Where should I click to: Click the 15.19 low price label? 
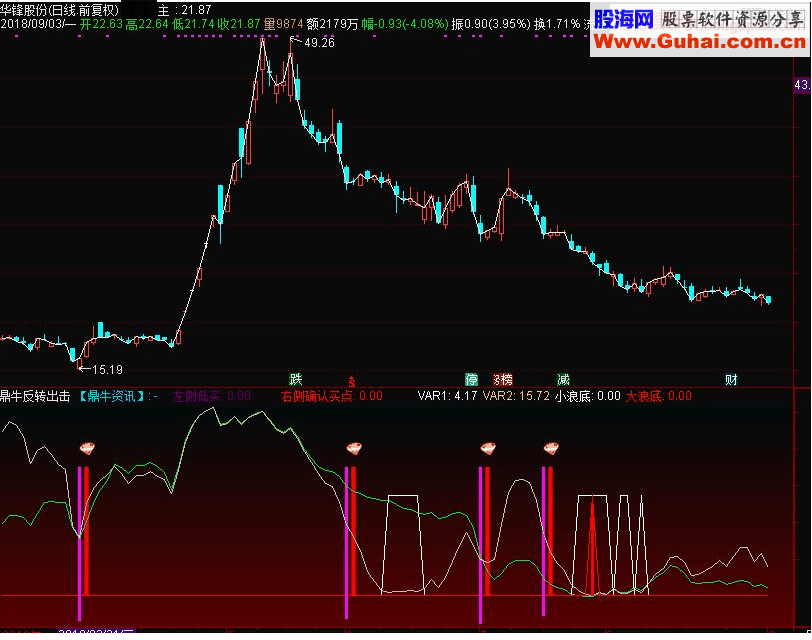coord(107,370)
